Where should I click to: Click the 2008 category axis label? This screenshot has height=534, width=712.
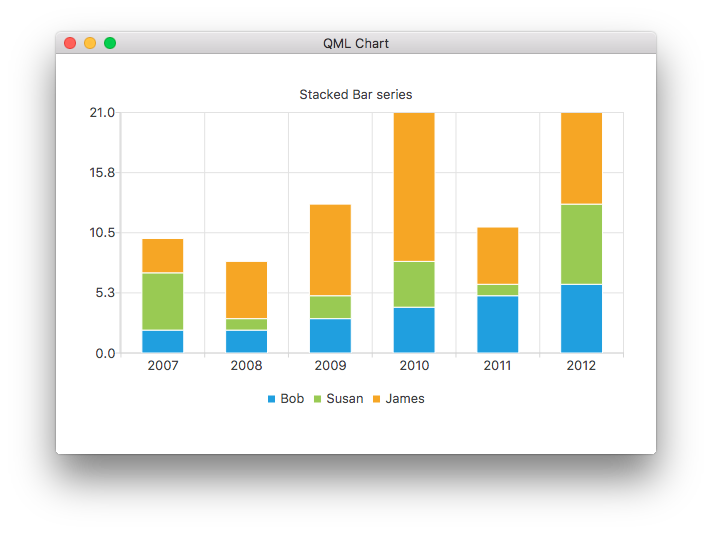coord(246,366)
